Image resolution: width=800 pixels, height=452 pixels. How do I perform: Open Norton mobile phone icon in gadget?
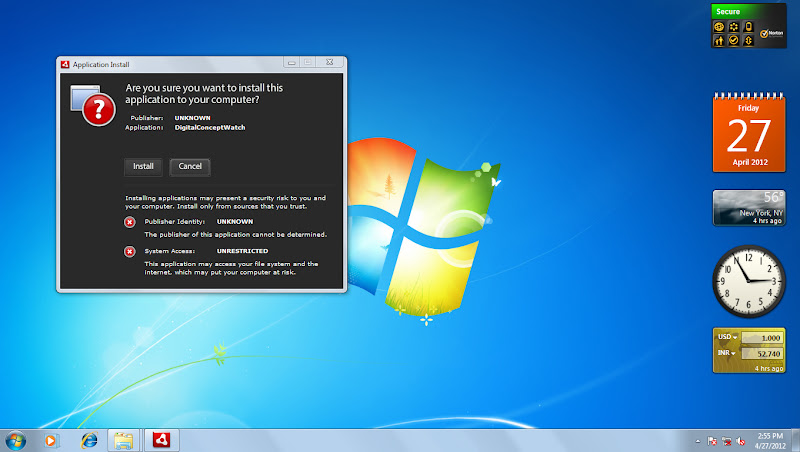[x=748, y=27]
